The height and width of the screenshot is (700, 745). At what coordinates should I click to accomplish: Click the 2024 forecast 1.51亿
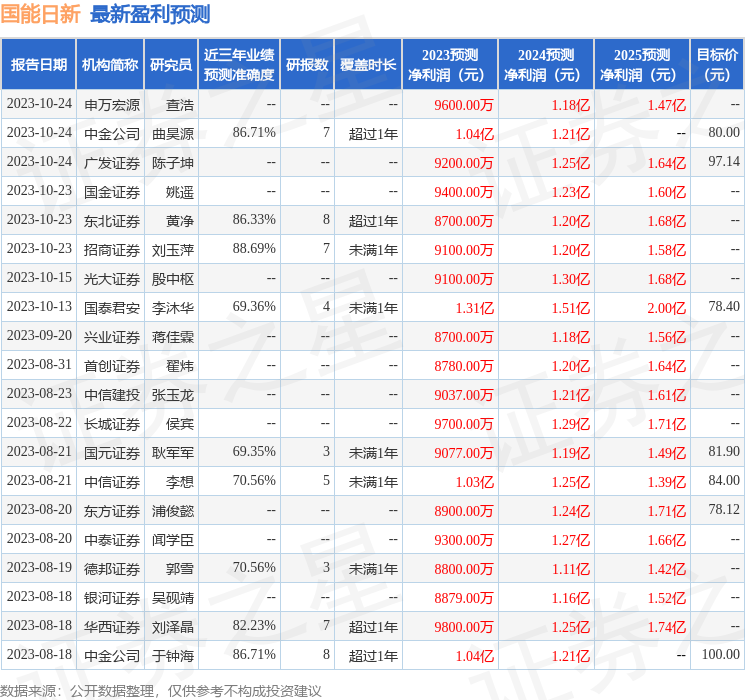click(571, 308)
